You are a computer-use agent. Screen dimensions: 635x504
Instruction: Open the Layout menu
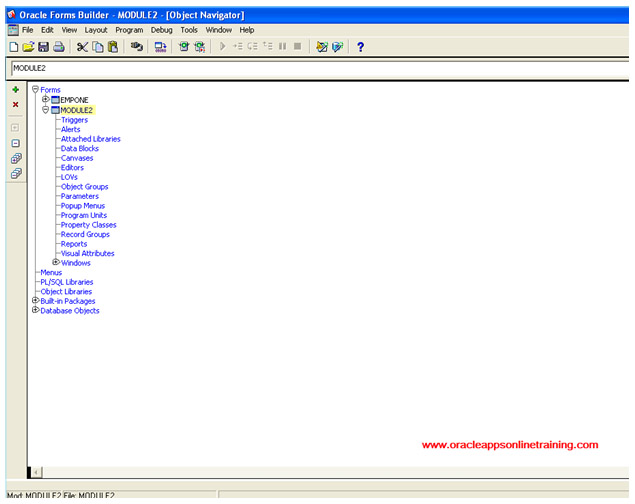coord(96,30)
